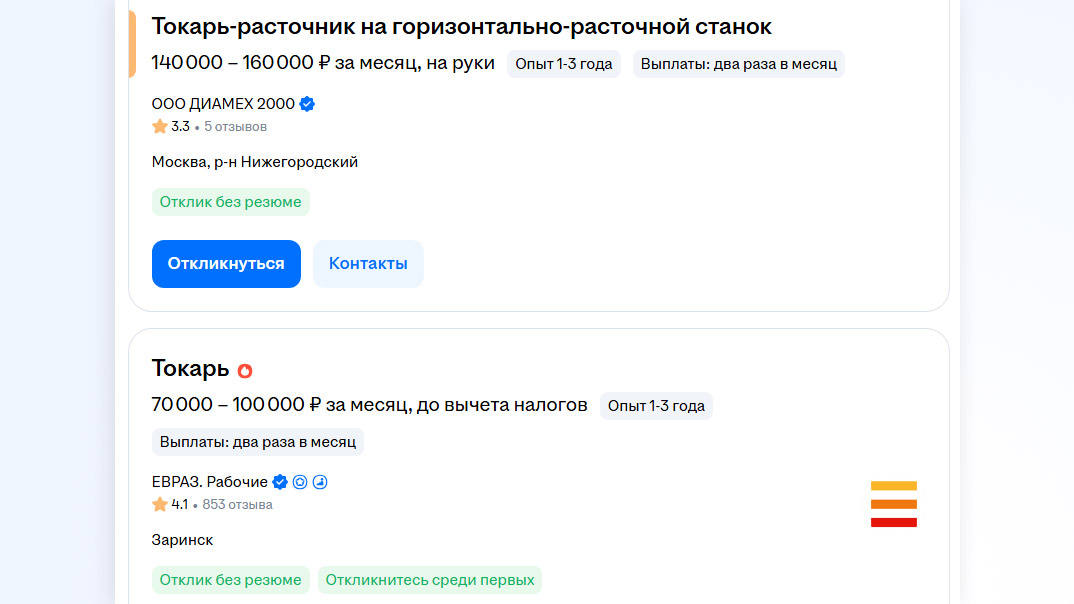The image size is (1074, 604).
Task: Open the ЕВРАЗ striped company logo
Action: coord(893,504)
